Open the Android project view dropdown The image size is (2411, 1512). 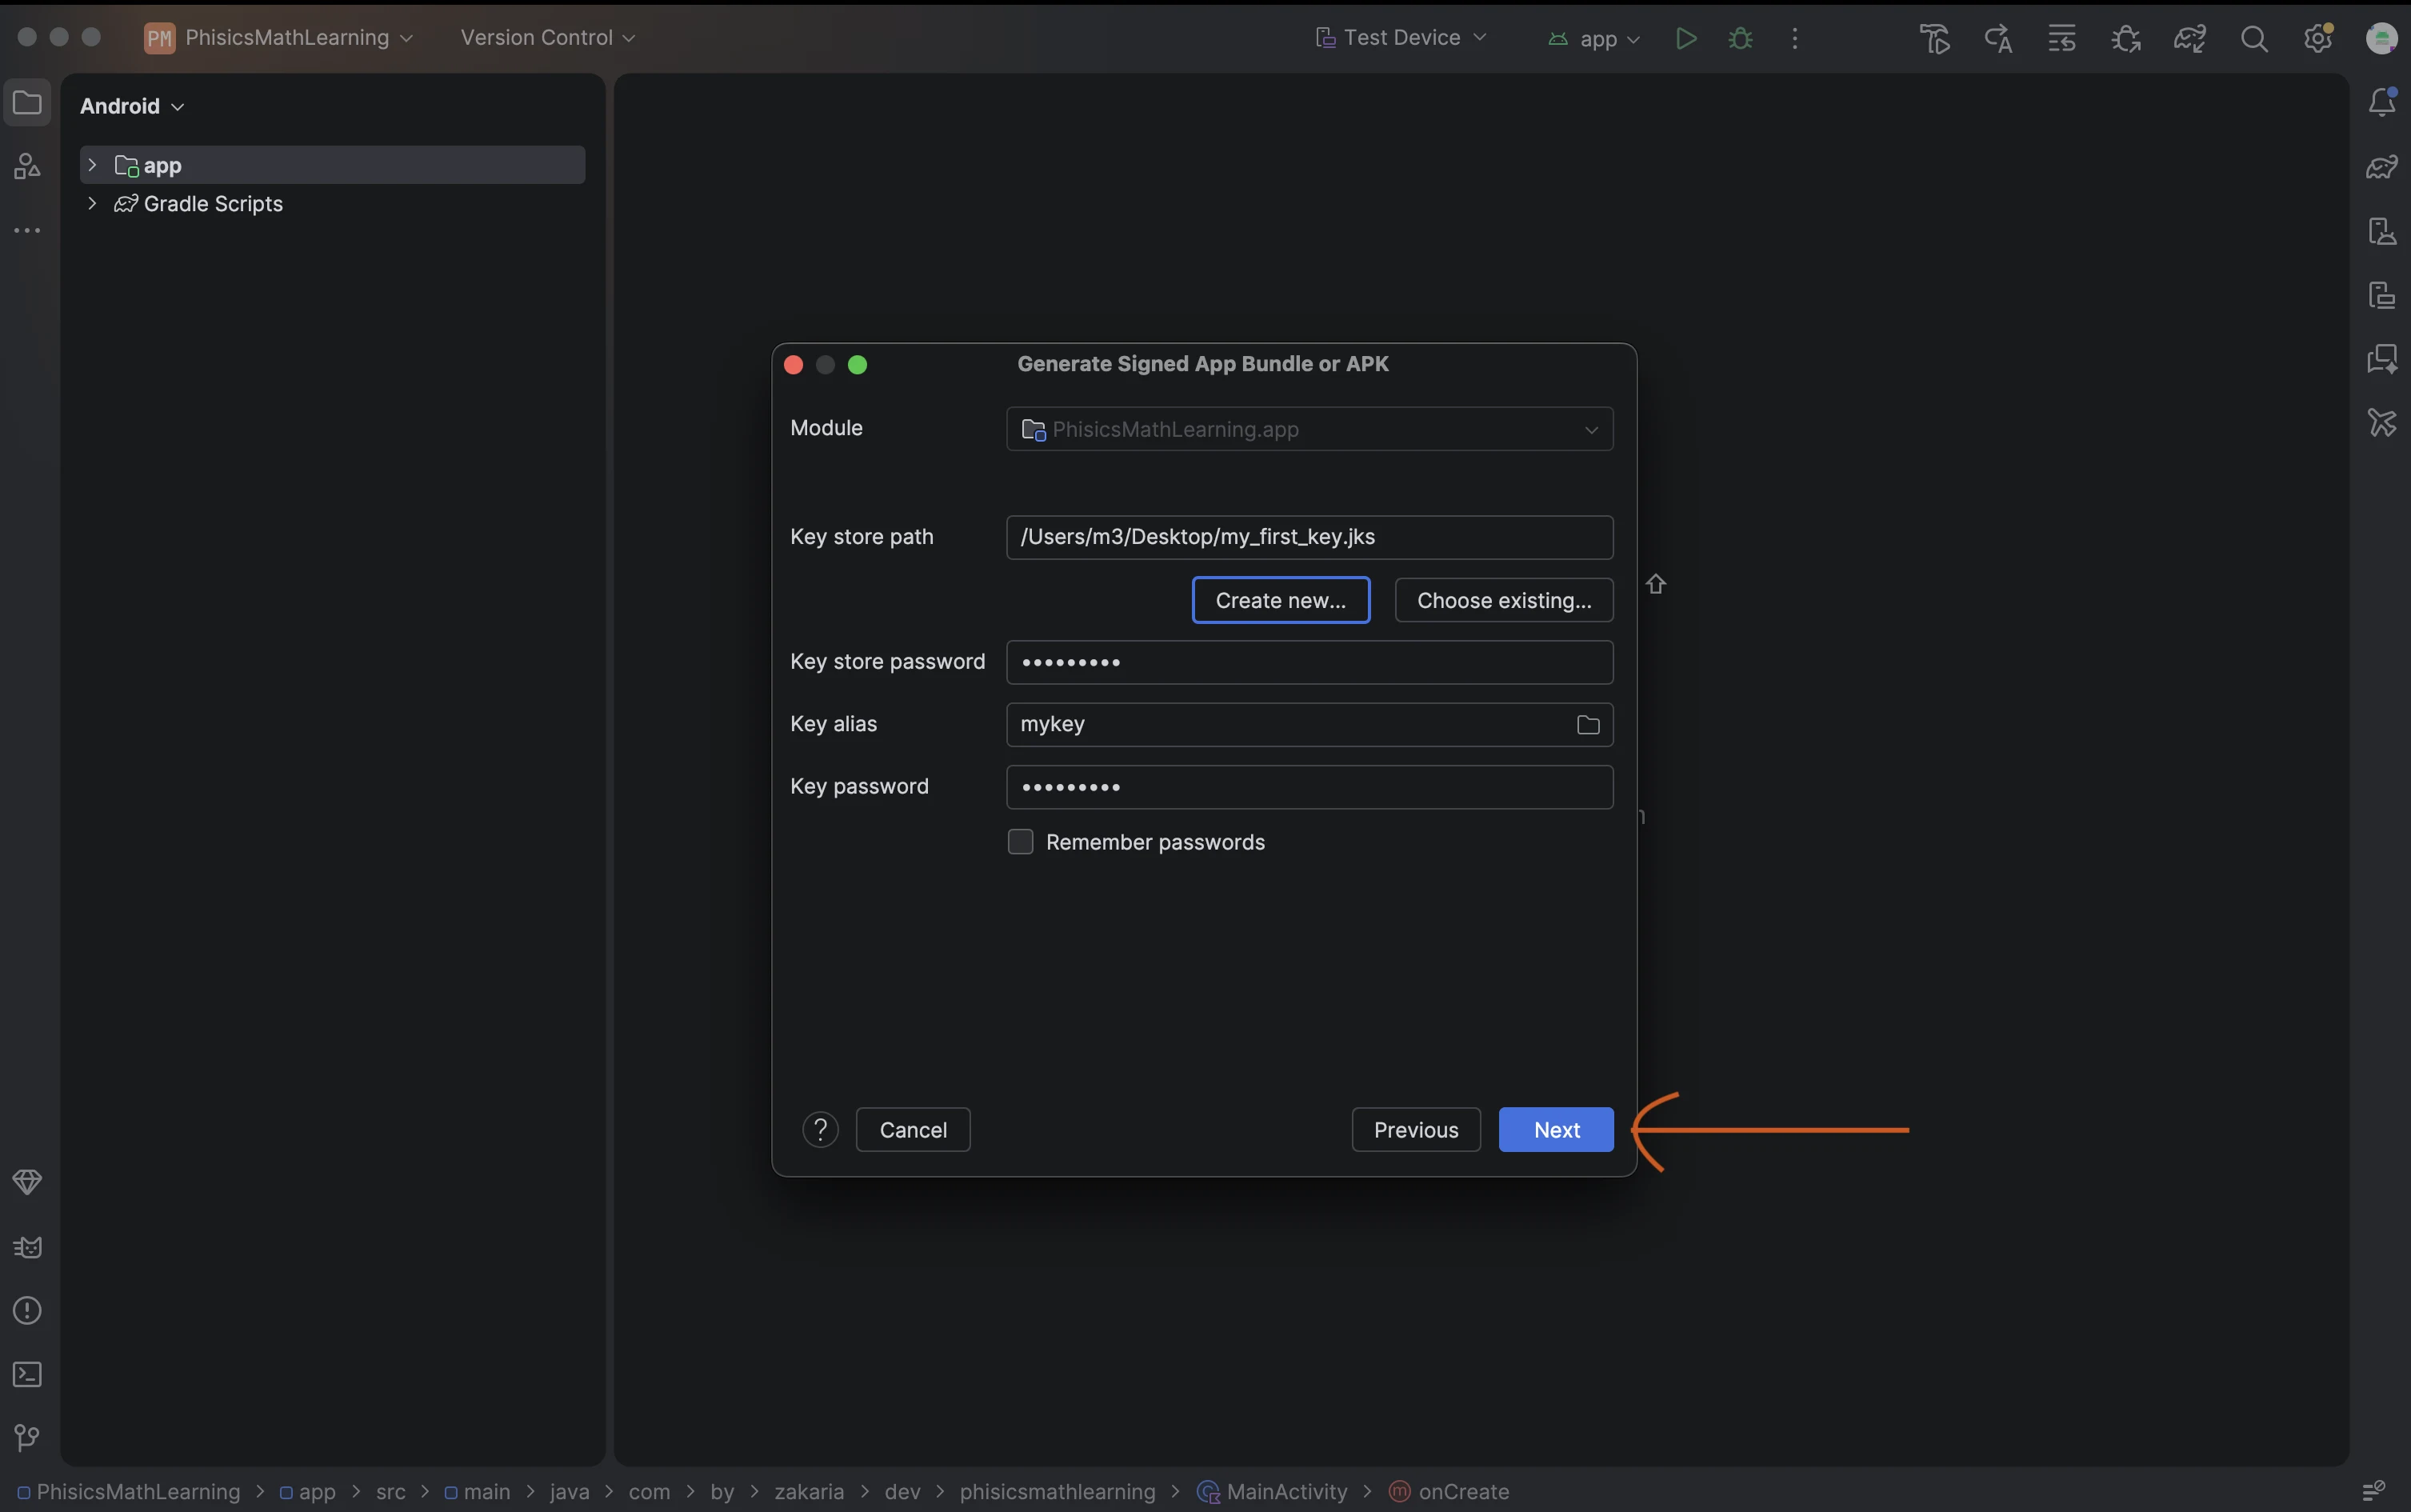click(x=132, y=106)
